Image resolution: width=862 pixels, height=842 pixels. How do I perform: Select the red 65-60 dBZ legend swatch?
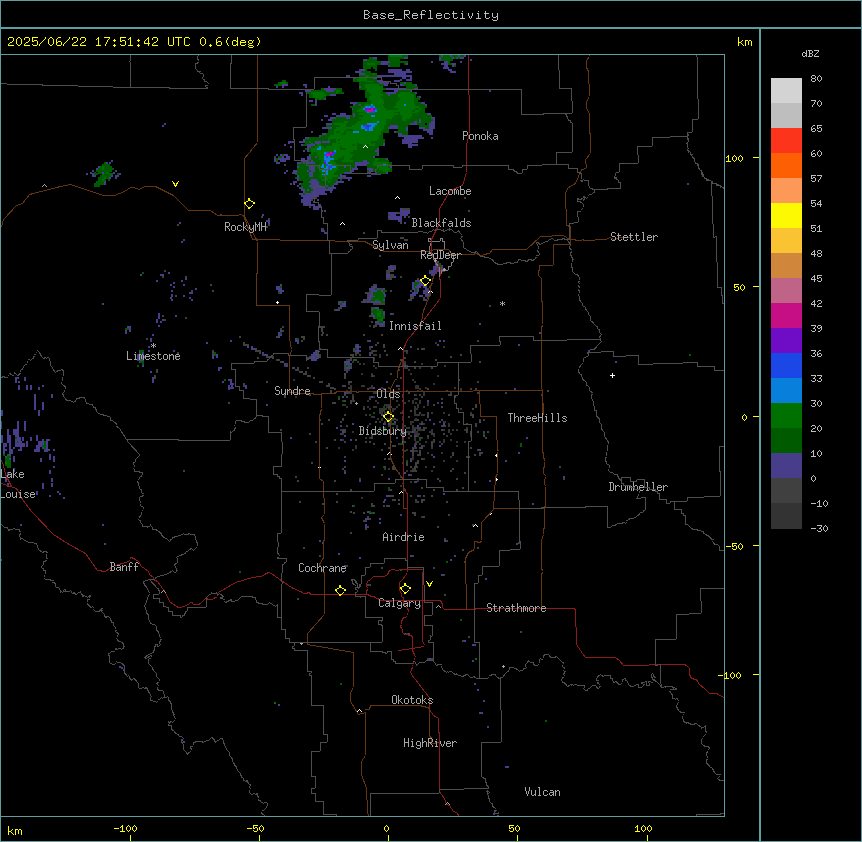click(x=786, y=140)
